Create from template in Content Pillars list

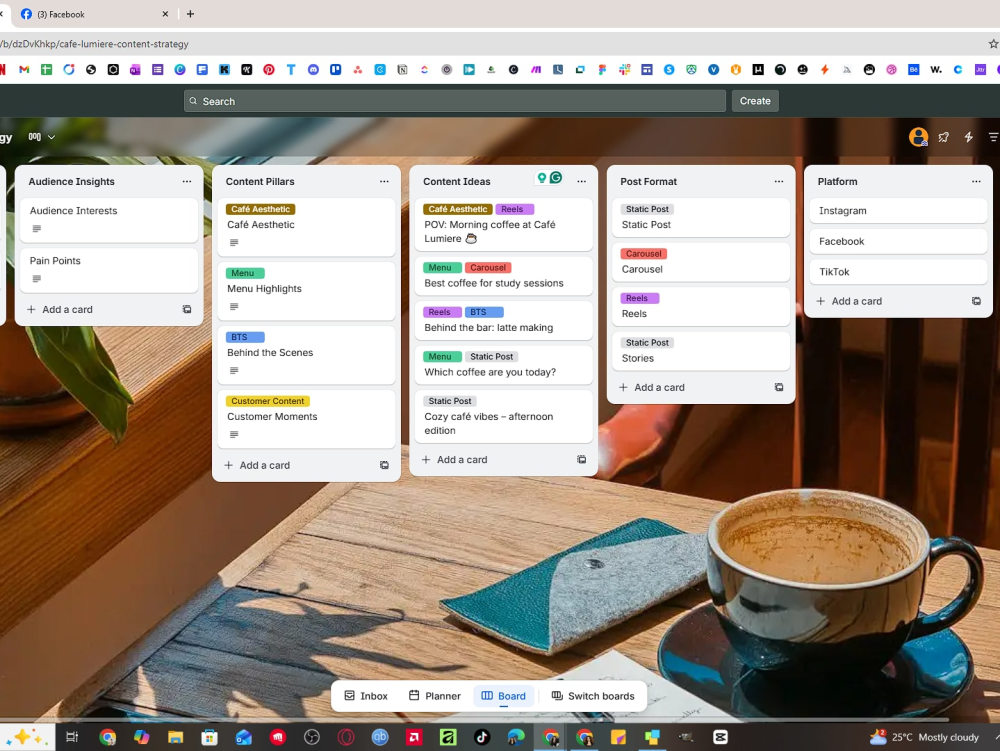coord(384,465)
